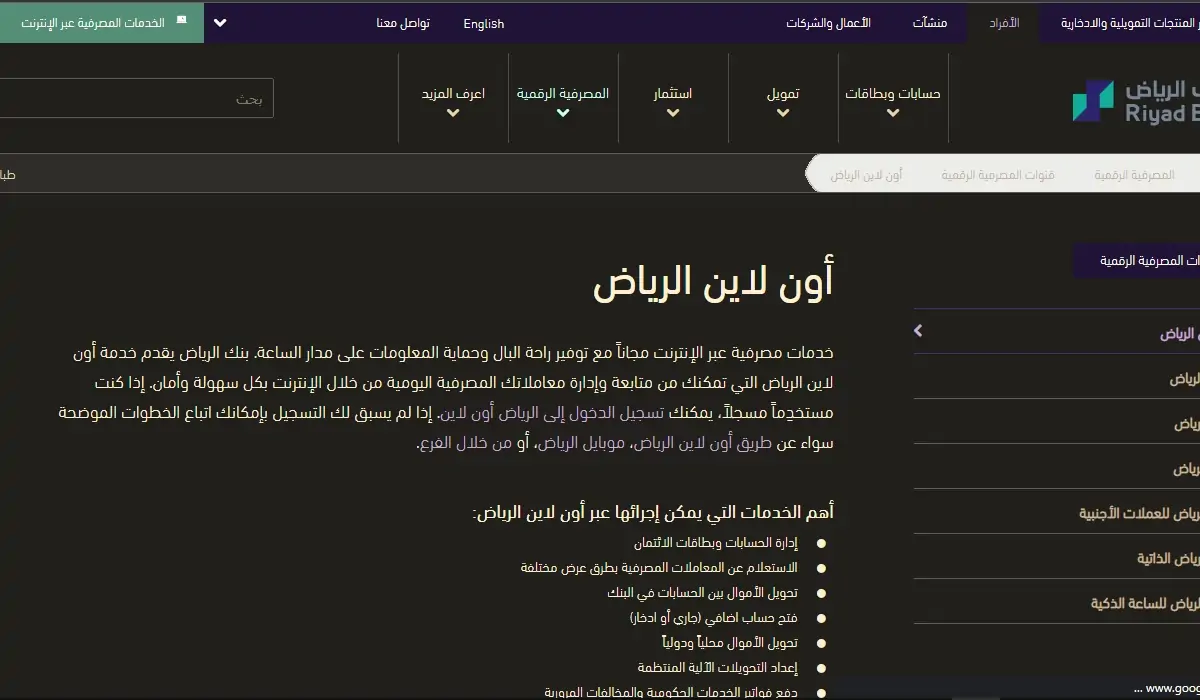Go to قنوات المصرفية الرقمية breadcrumb
The width and height of the screenshot is (1200, 700).
pyautogui.click(x=997, y=175)
